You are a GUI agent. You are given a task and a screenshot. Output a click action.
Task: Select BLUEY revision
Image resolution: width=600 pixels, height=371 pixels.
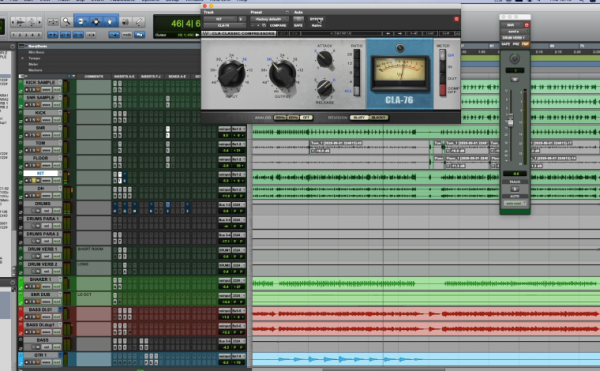[359, 117]
